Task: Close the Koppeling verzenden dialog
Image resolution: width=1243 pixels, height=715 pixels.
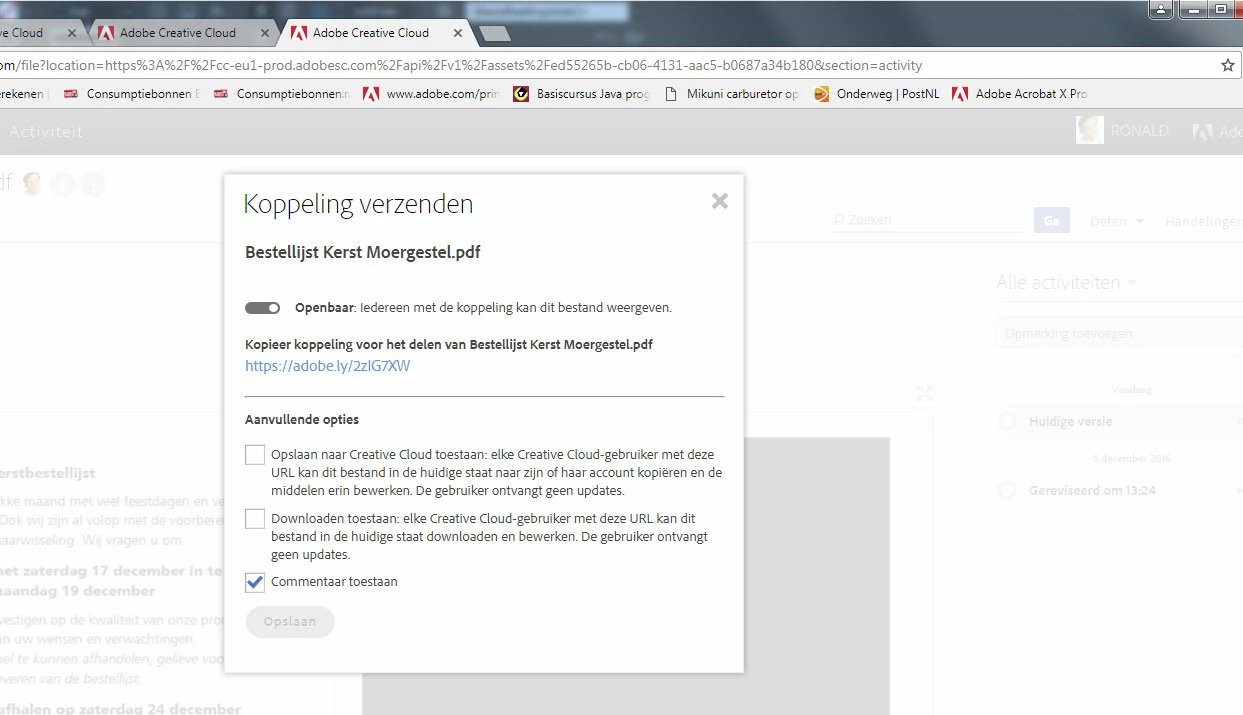Action: tap(719, 201)
